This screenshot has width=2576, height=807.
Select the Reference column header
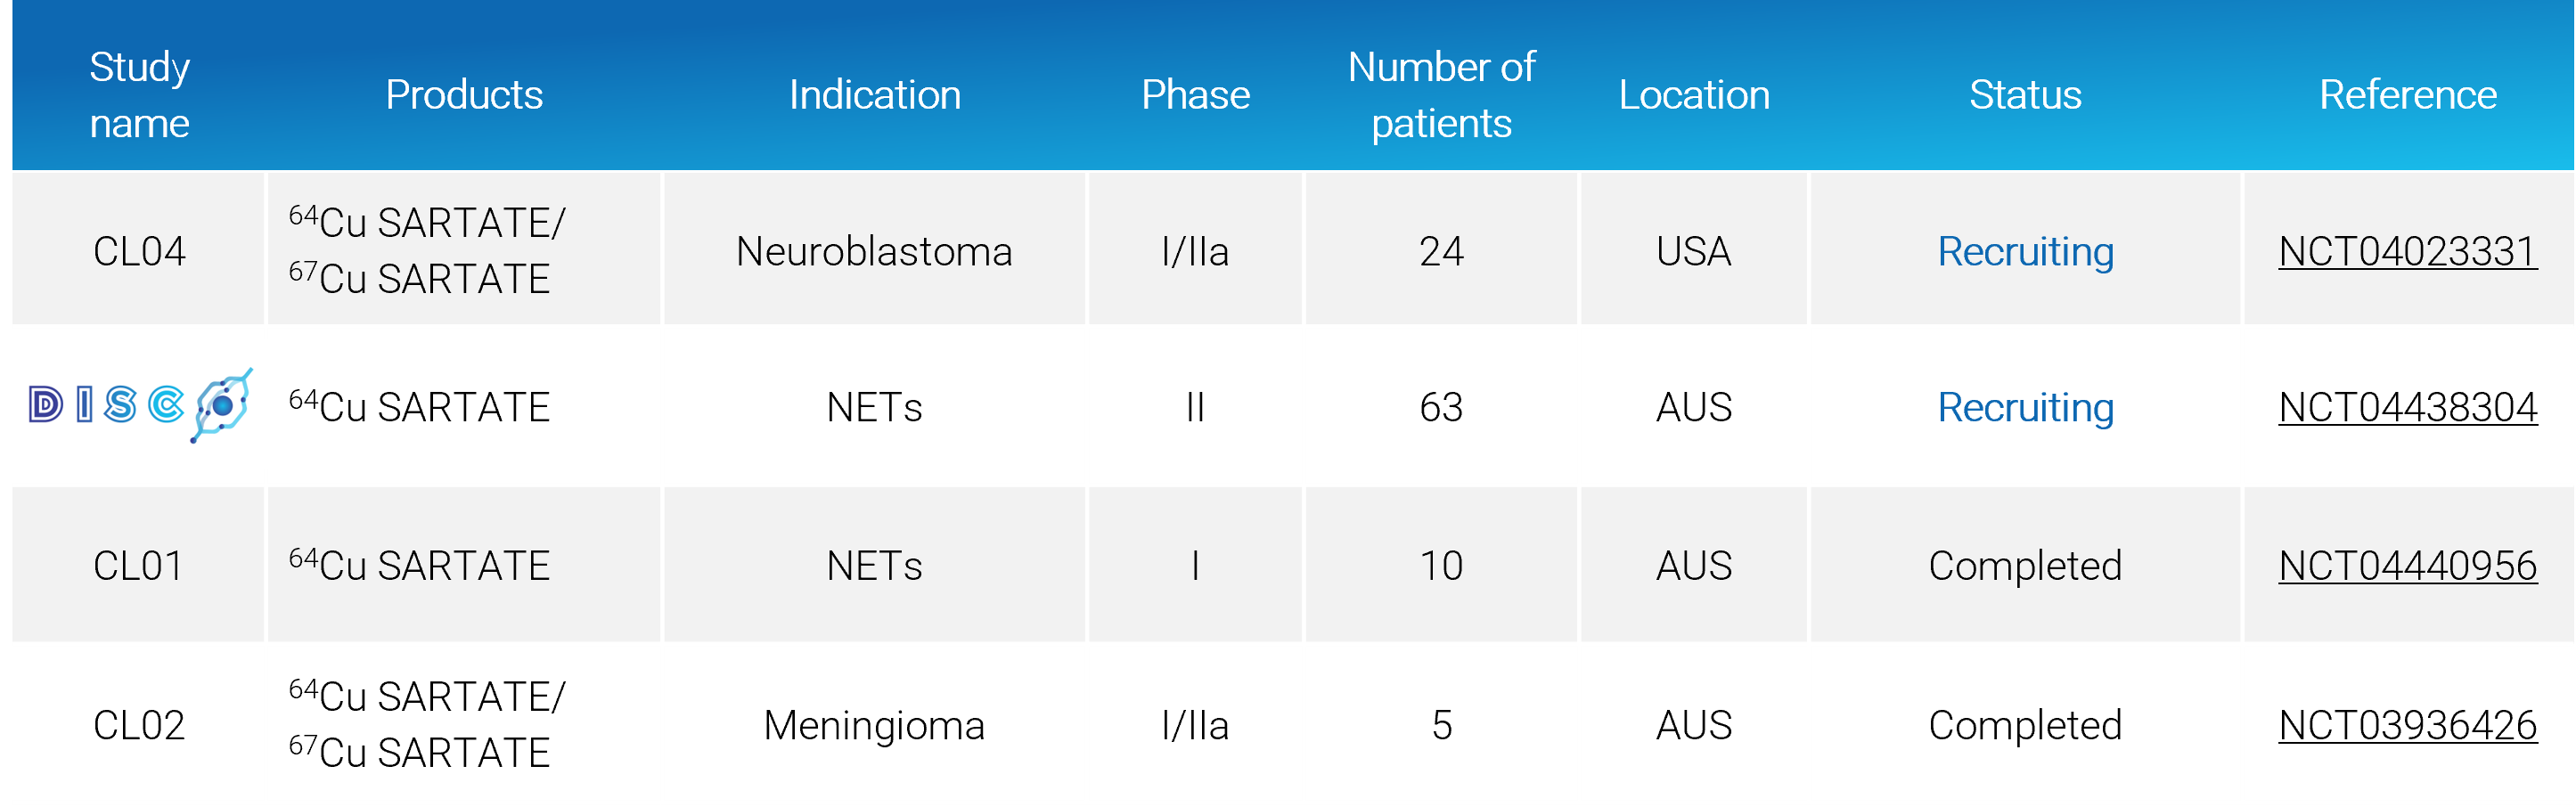(2407, 95)
